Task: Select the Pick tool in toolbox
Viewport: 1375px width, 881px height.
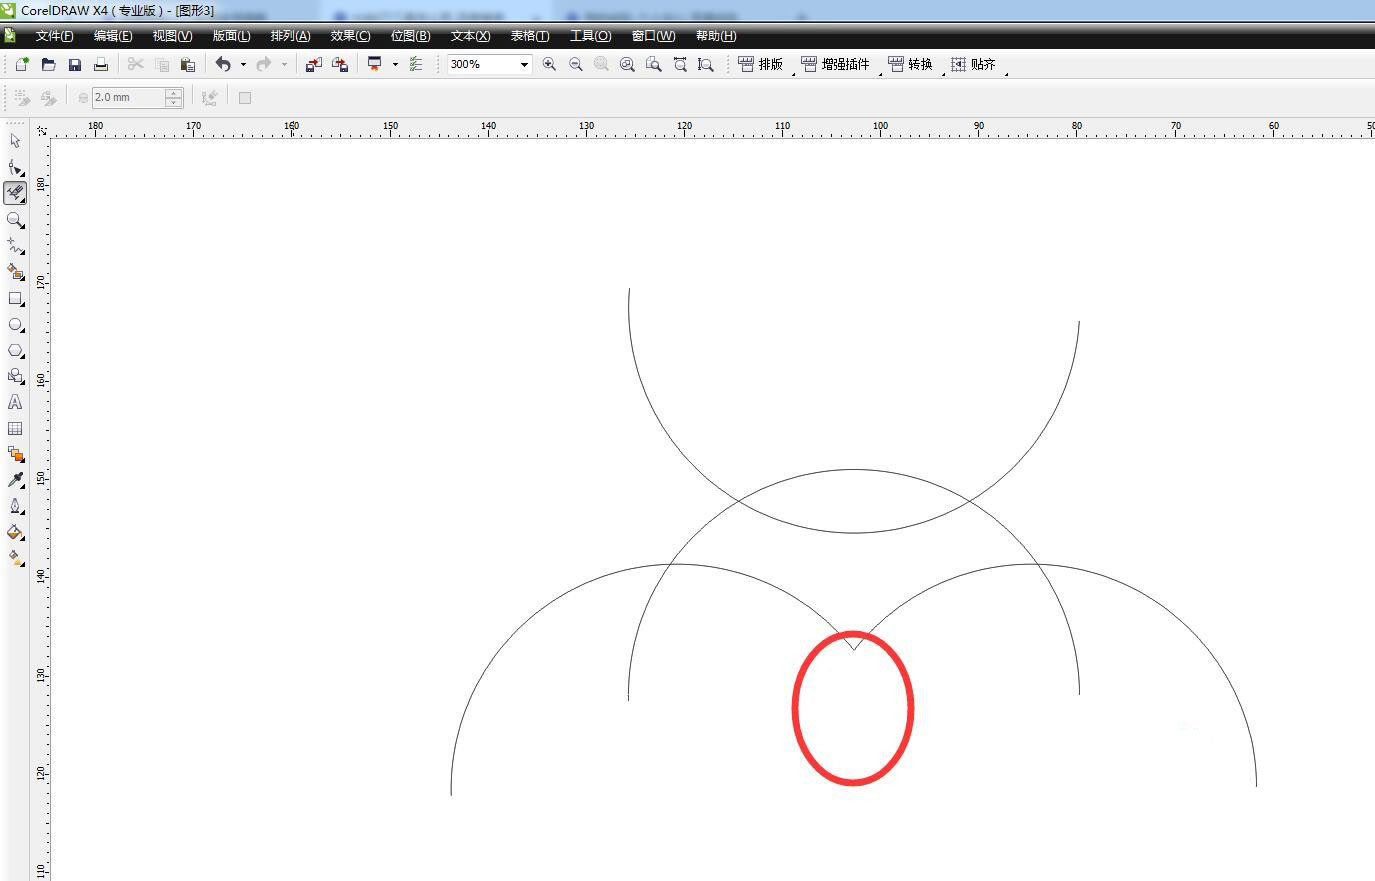Action: coord(15,141)
